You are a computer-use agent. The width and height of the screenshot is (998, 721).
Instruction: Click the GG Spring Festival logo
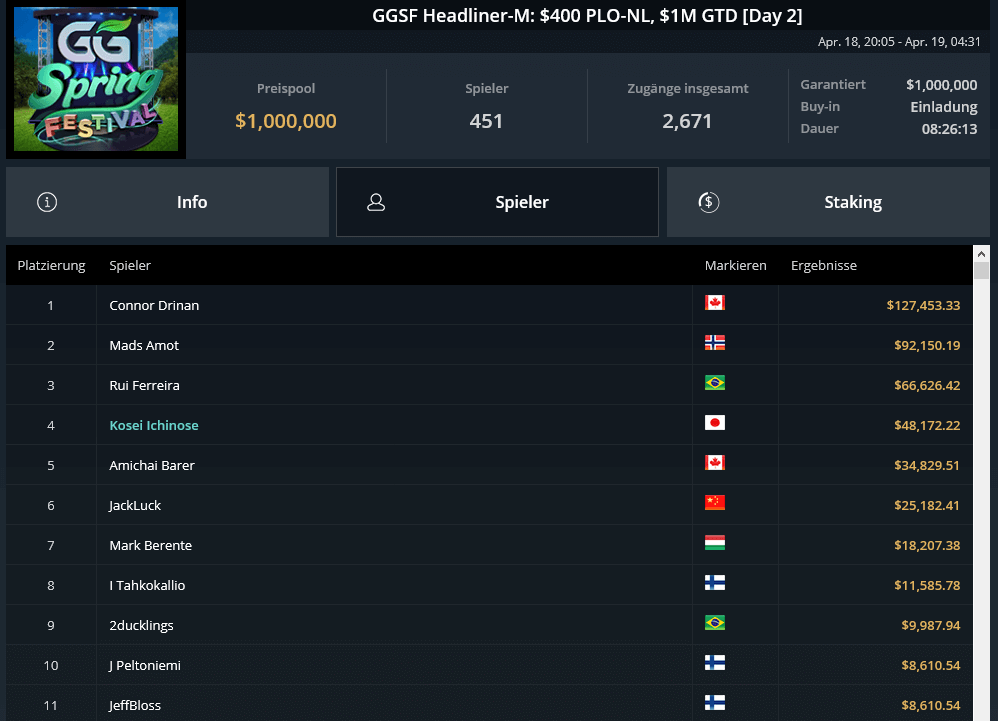(x=95, y=80)
